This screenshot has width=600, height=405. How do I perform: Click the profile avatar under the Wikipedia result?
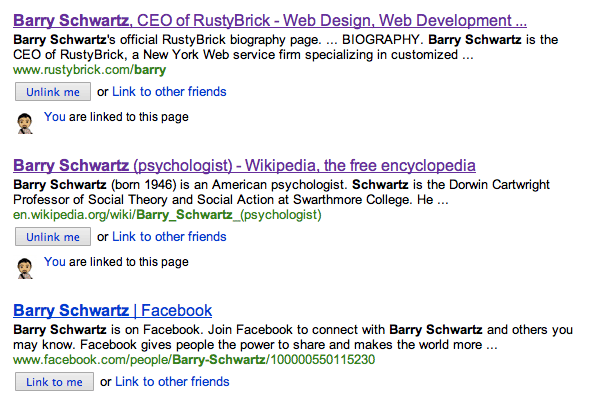tap(27, 268)
